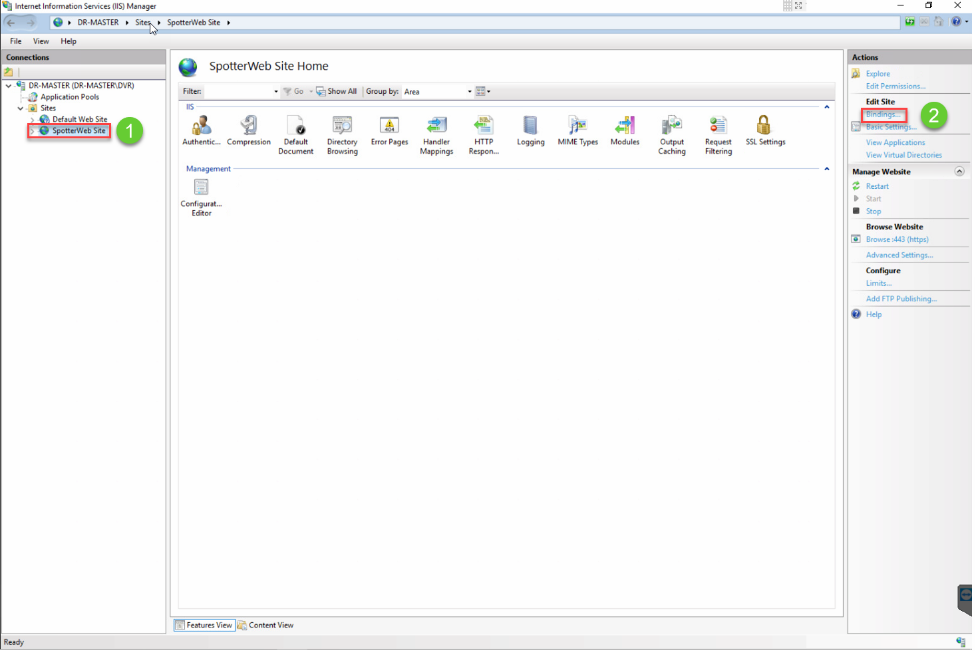This screenshot has width=975, height=651.
Task: Open the Filter dropdown
Action: [275, 91]
